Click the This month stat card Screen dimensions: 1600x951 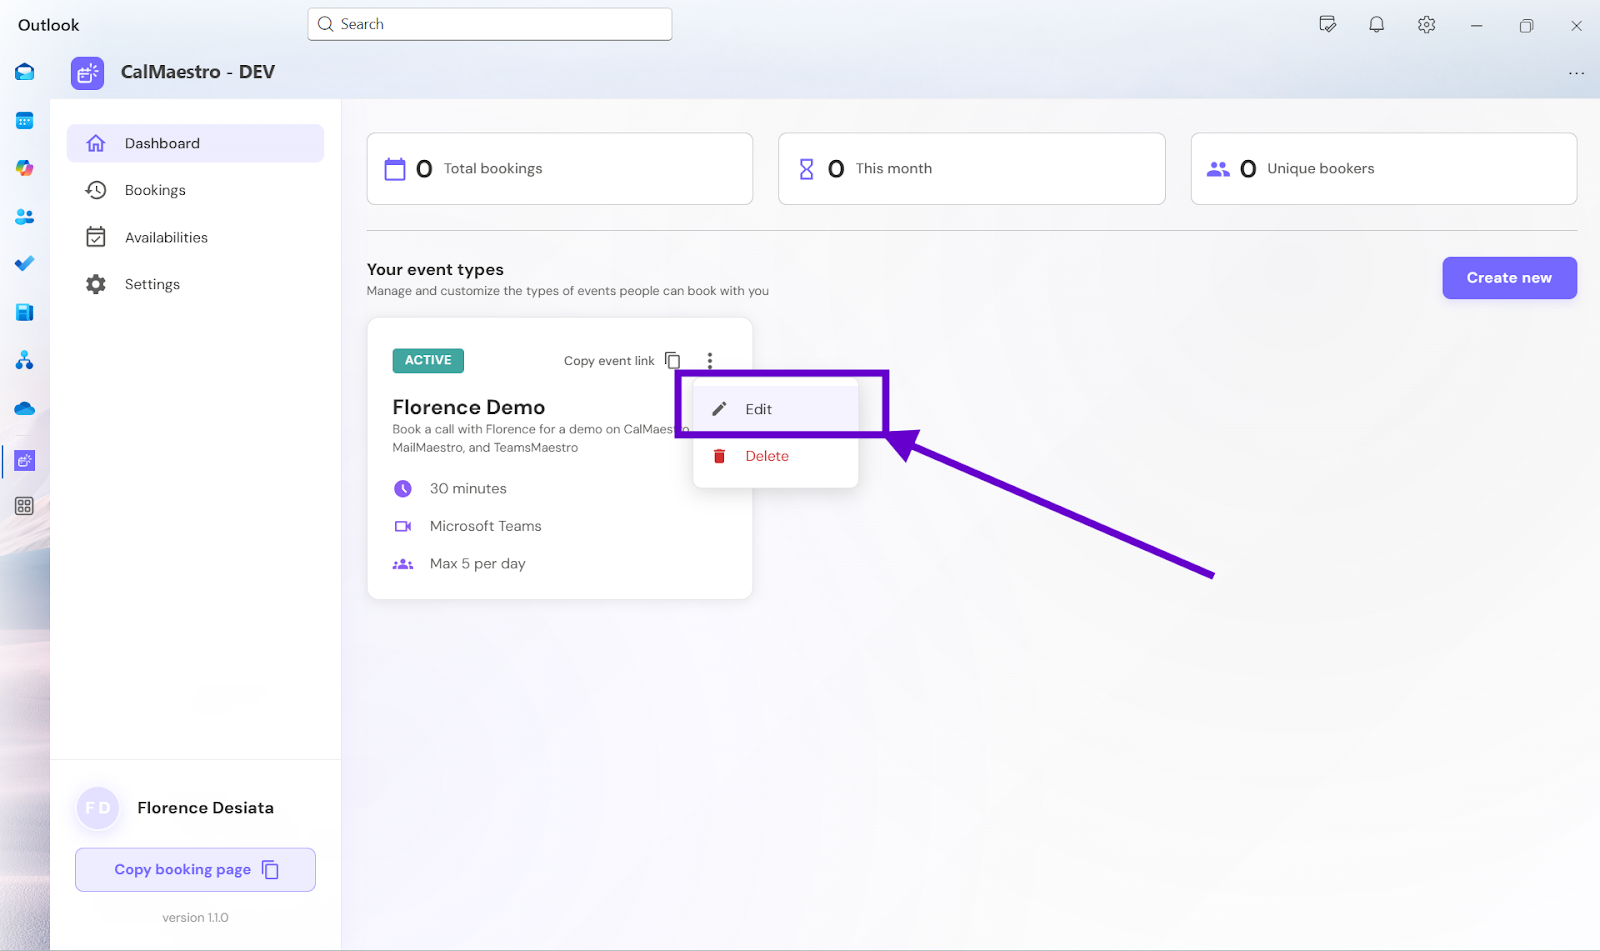coord(972,169)
